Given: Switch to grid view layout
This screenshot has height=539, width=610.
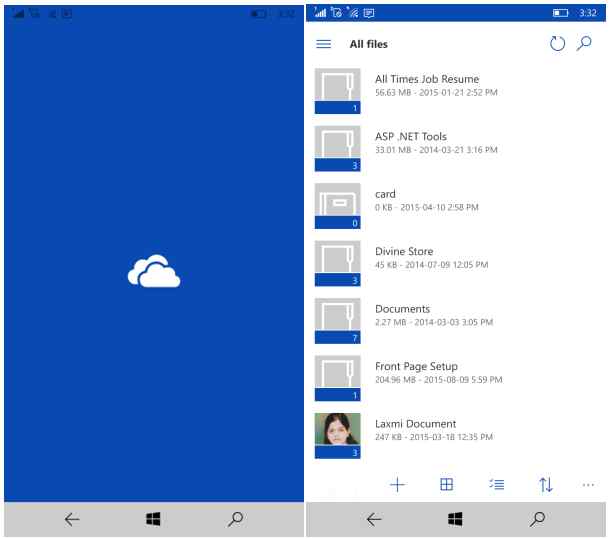Looking at the screenshot, I should (x=446, y=485).
